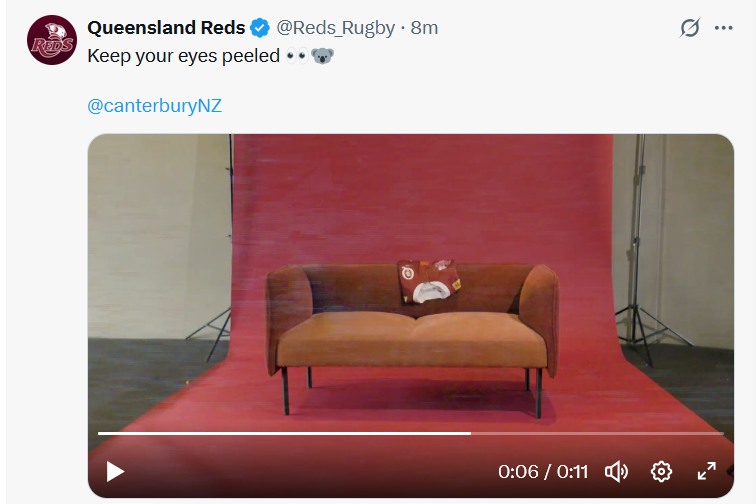
Task: Open the @canterburyNZ mention link
Action: click(x=155, y=106)
